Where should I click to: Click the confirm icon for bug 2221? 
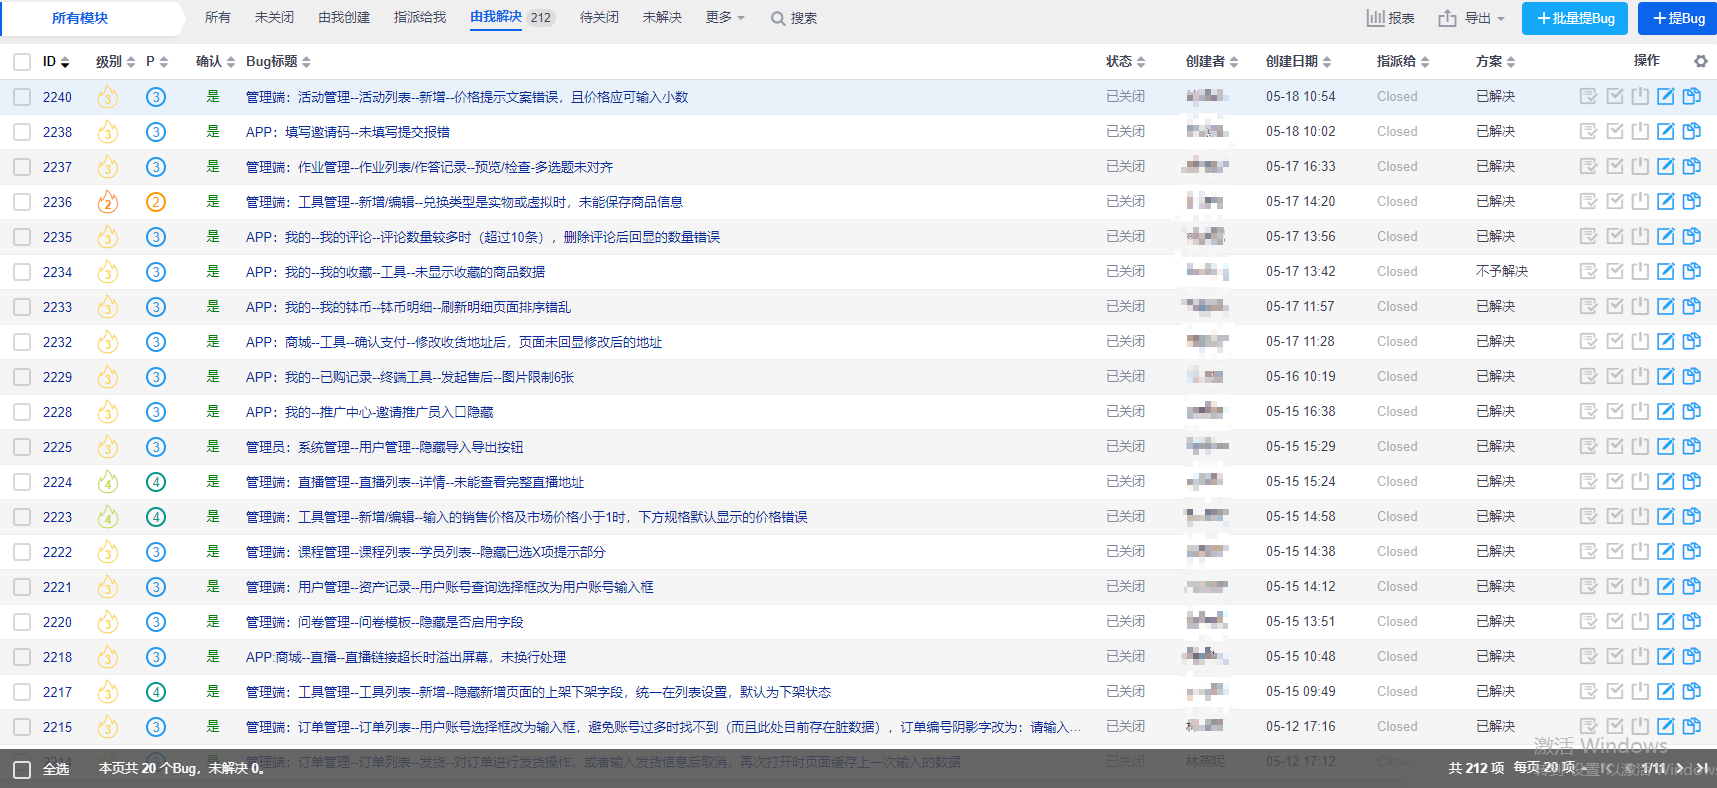[x=1588, y=587]
